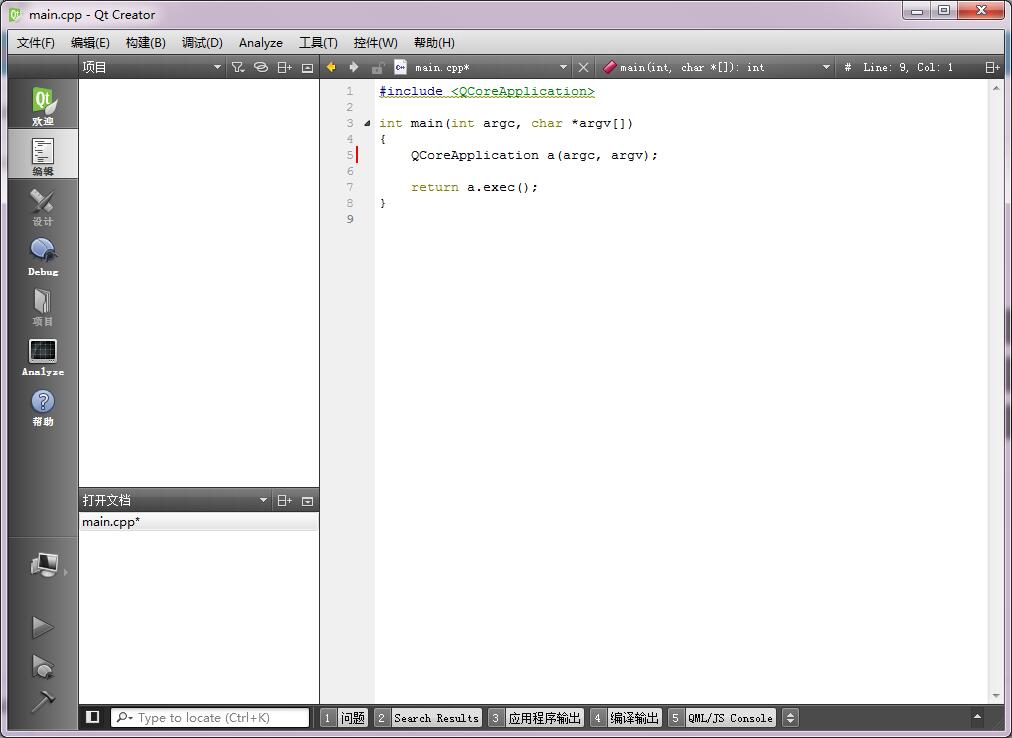Open the 编辑(E) menu

(90, 43)
